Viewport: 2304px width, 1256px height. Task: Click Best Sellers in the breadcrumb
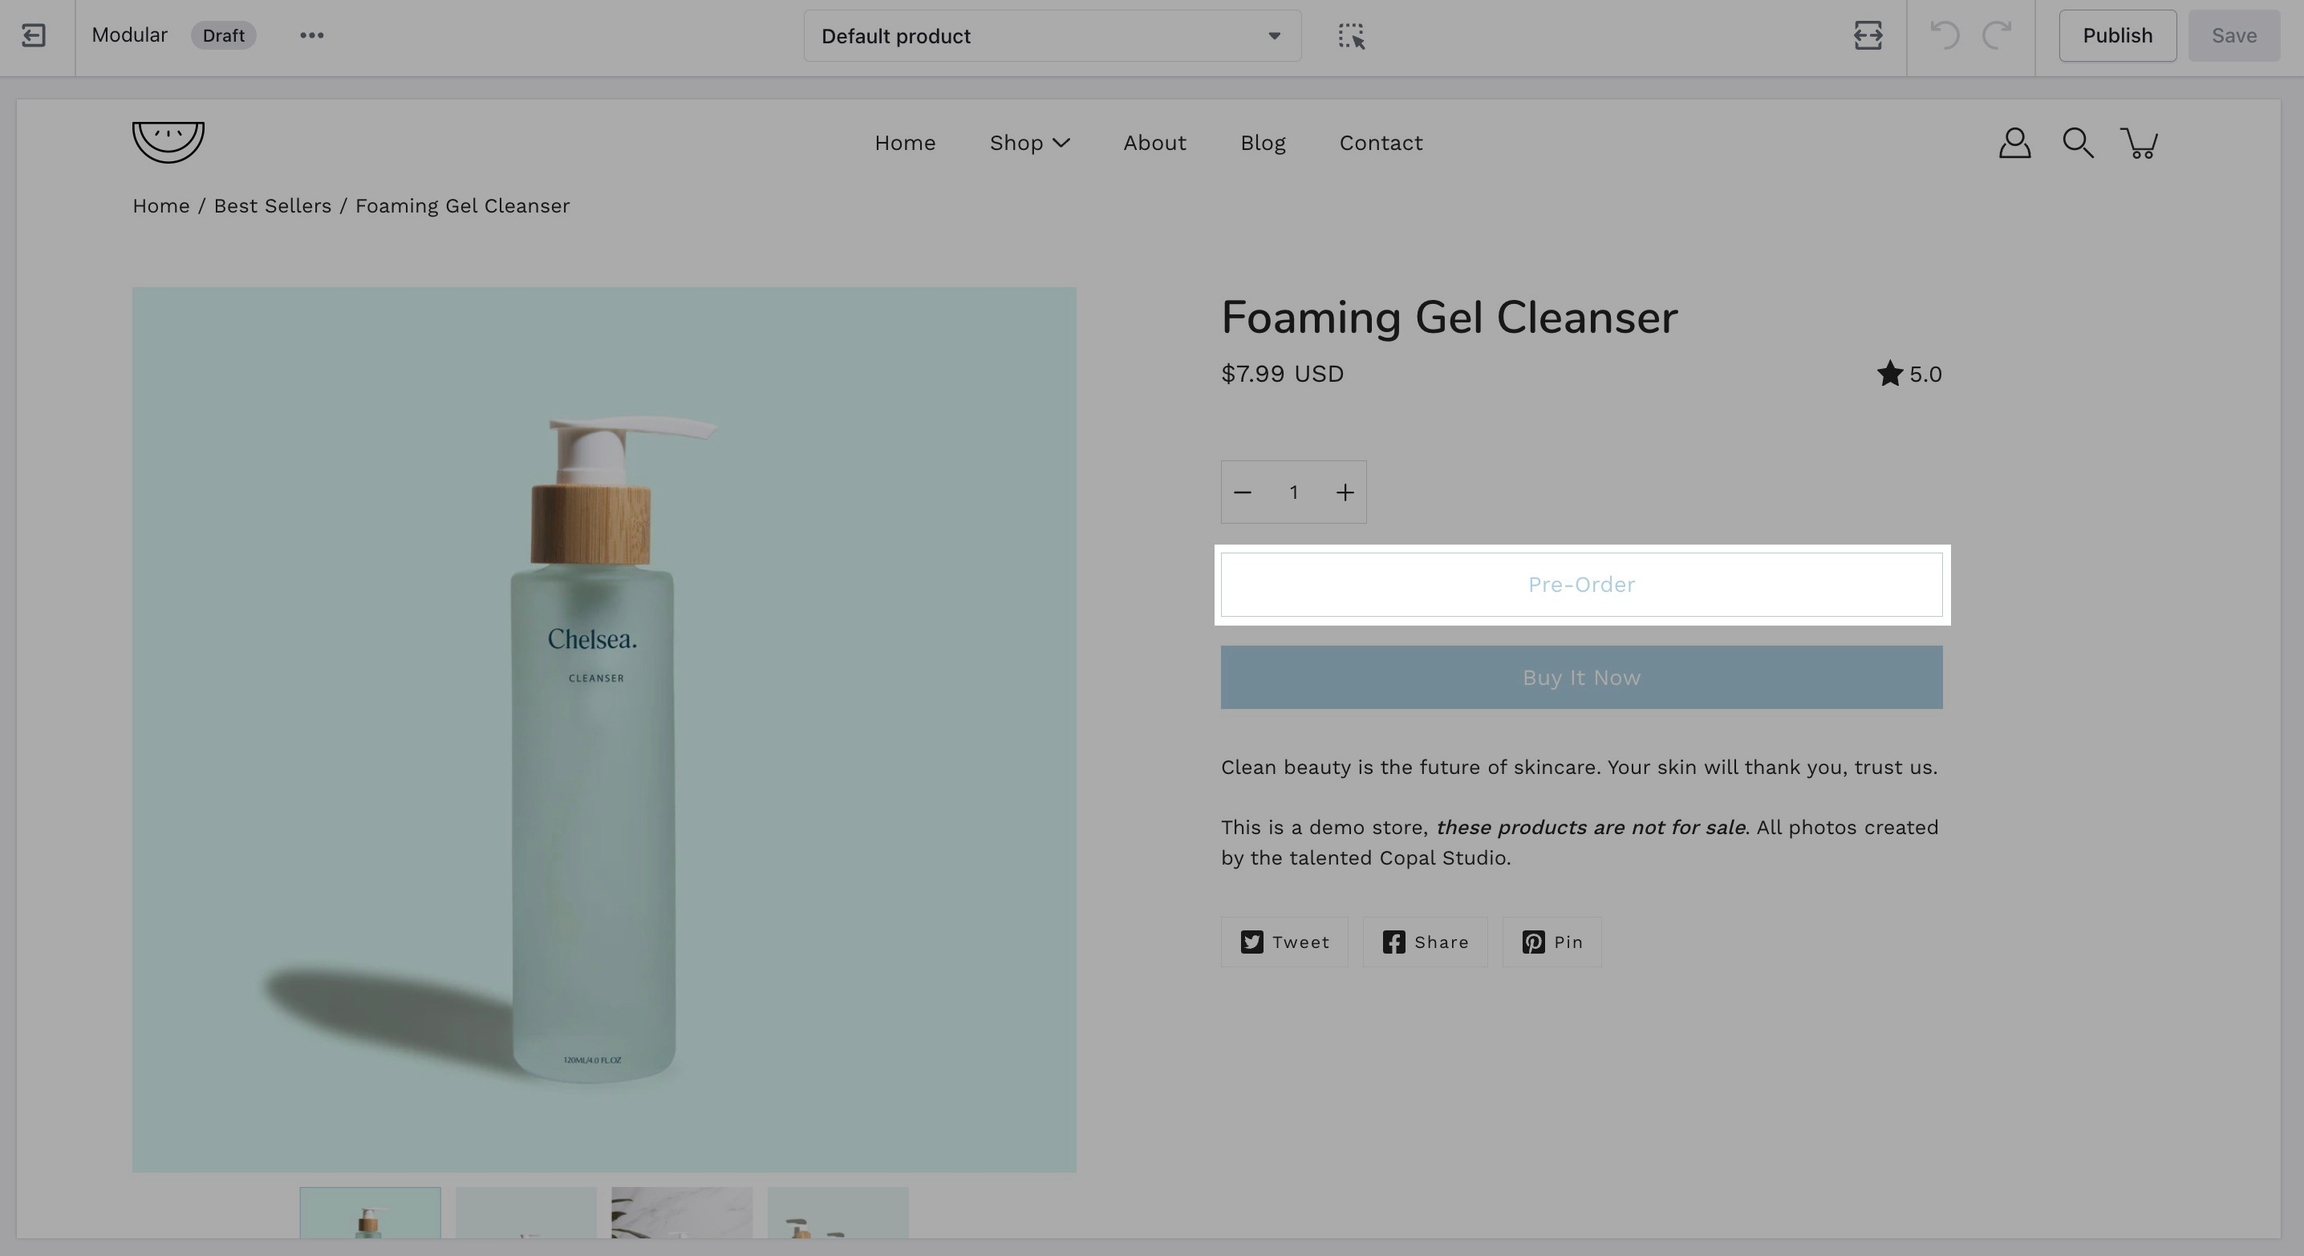coord(272,206)
